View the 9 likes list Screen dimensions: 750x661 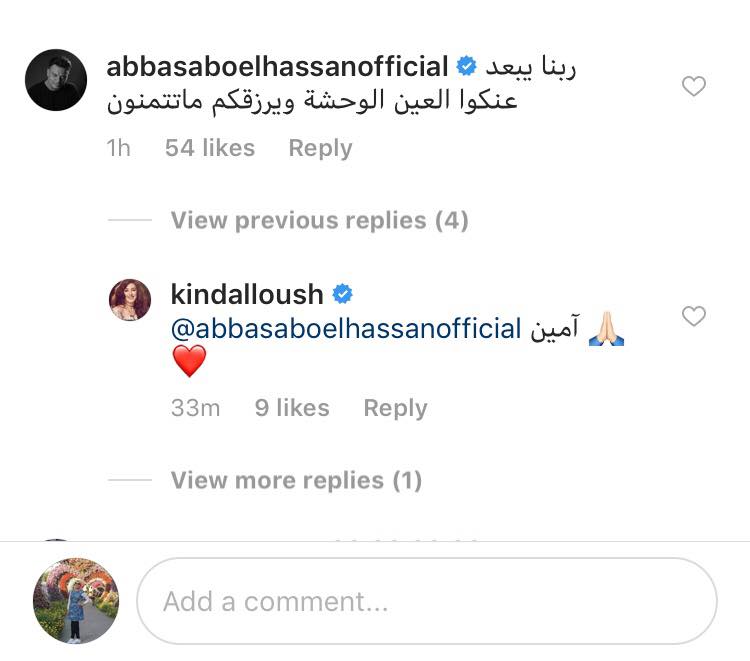pyautogui.click(x=292, y=408)
